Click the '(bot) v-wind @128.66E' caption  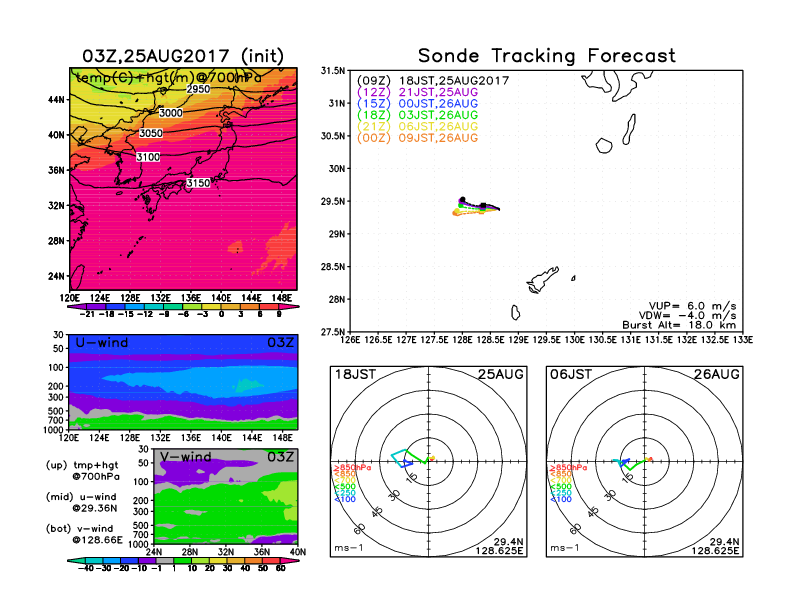point(84,534)
